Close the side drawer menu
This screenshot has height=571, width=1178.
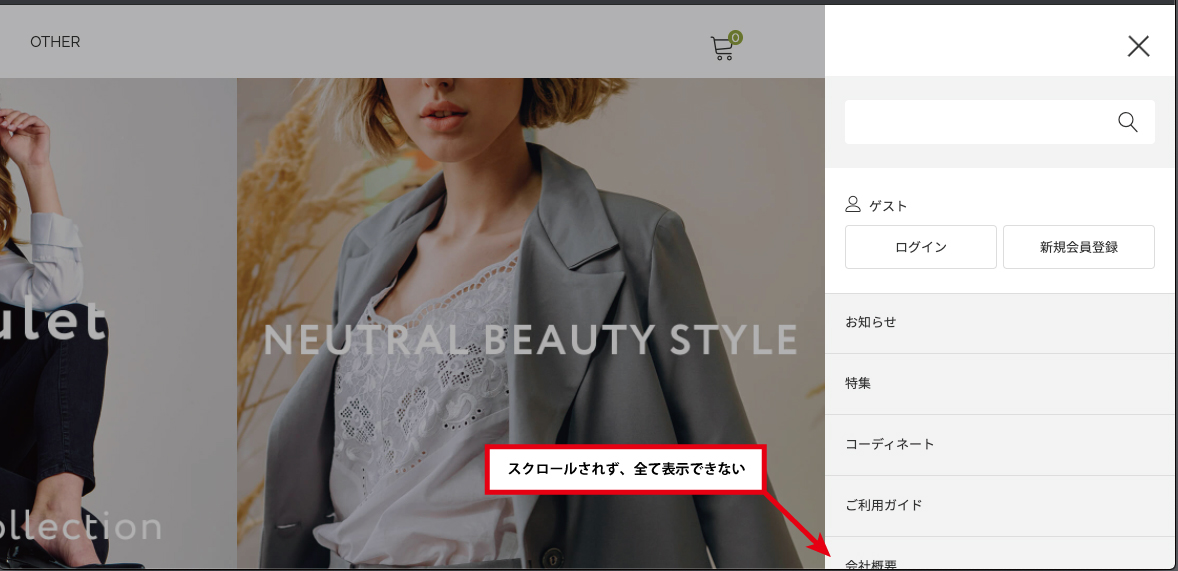(1138, 46)
